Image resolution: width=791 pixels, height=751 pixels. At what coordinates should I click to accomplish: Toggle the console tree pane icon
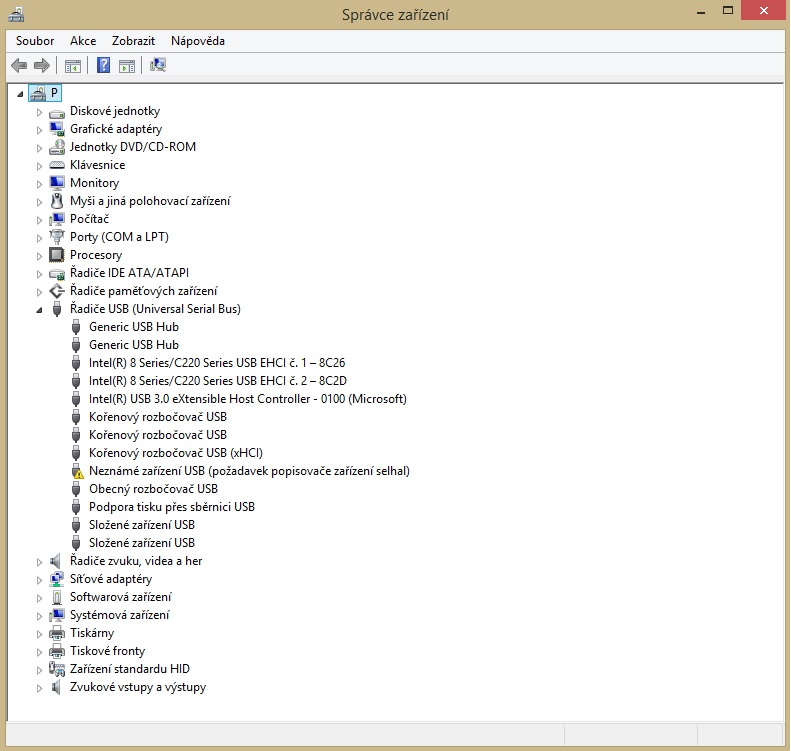point(72,66)
